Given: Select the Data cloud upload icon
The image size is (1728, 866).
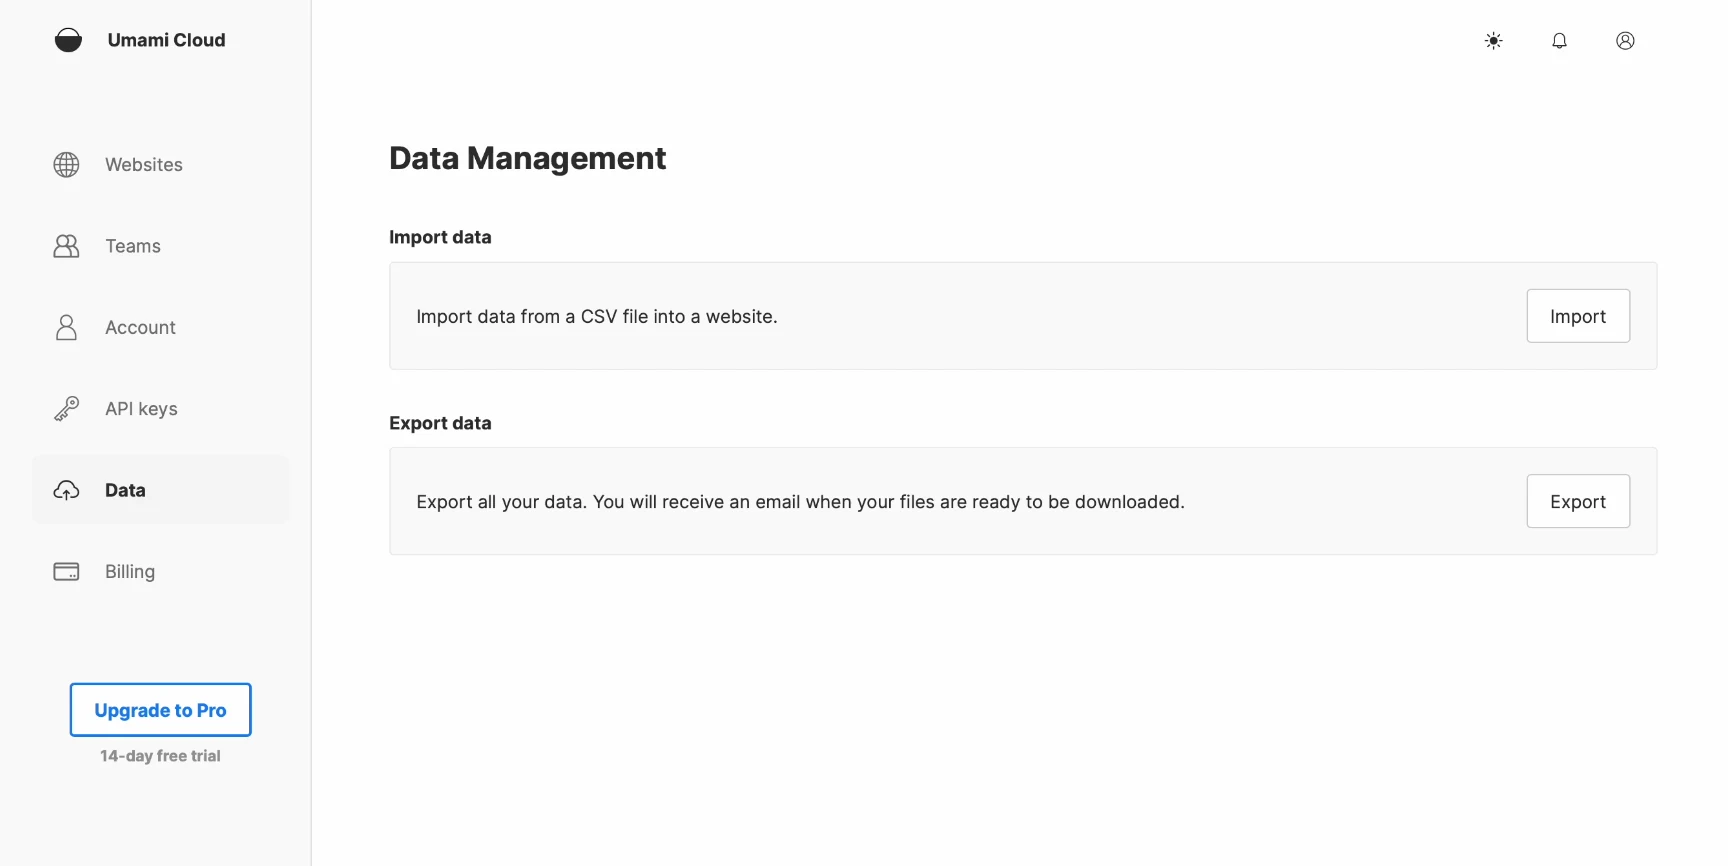Looking at the screenshot, I should (66, 489).
